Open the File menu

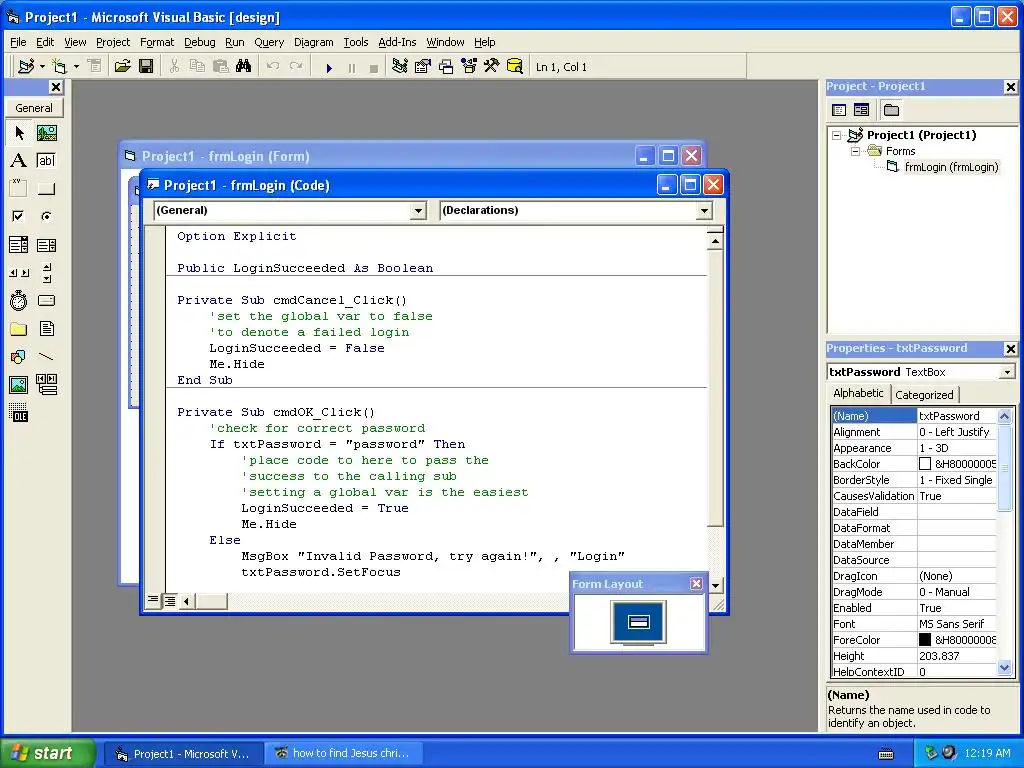tap(18, 42)
